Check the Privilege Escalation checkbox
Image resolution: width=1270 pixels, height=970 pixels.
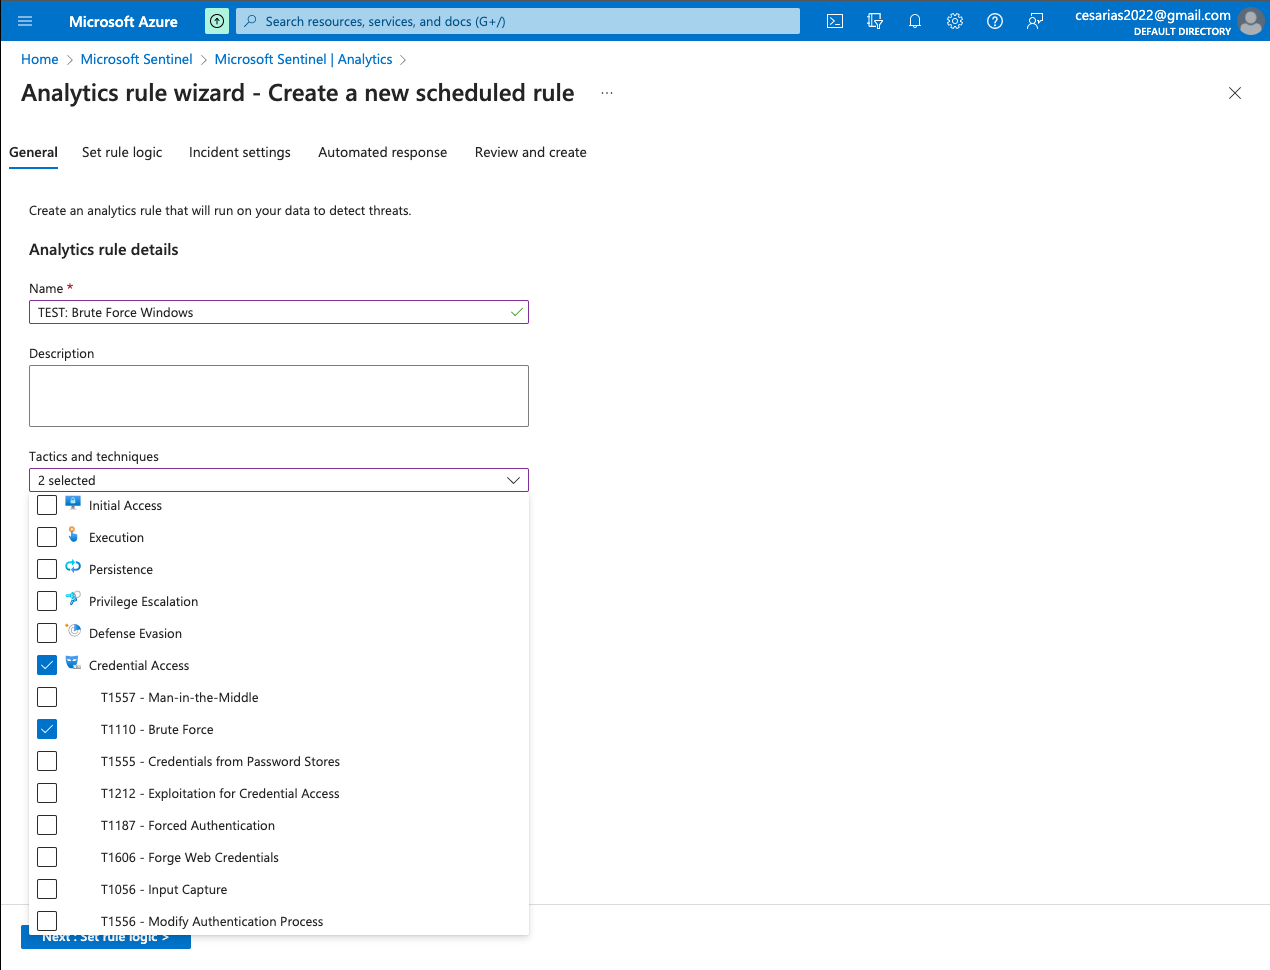[x=47, y=601]
